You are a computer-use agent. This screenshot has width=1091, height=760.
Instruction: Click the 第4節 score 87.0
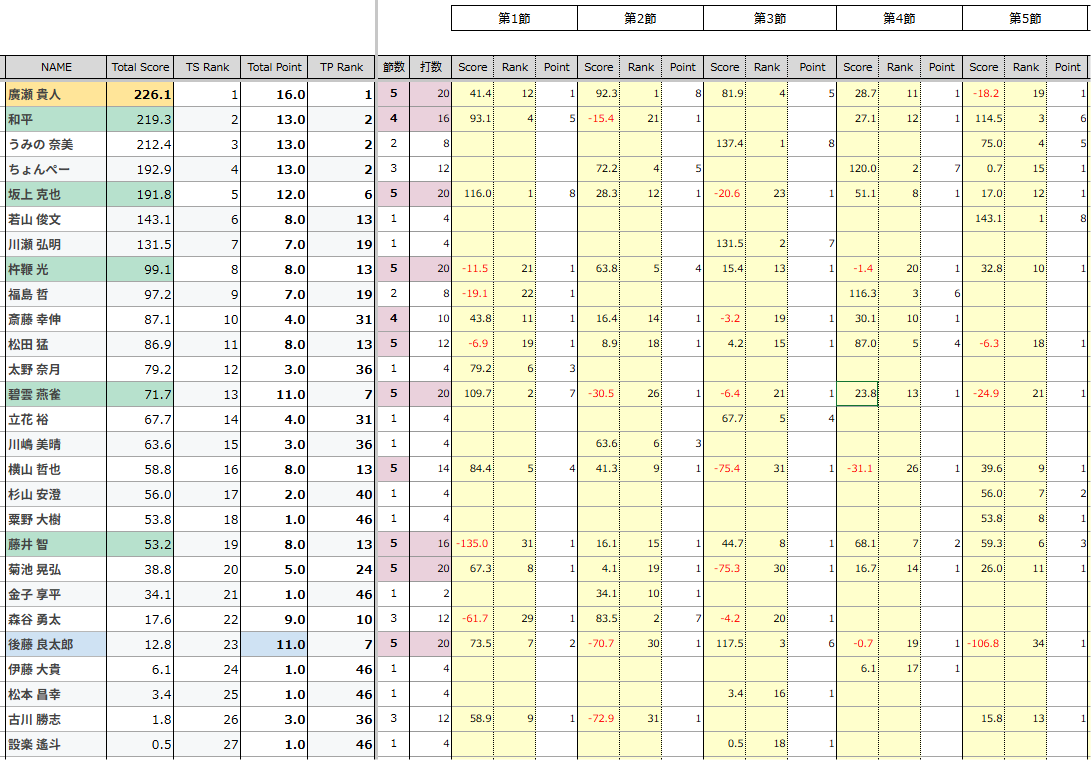(x=857, y=345)
